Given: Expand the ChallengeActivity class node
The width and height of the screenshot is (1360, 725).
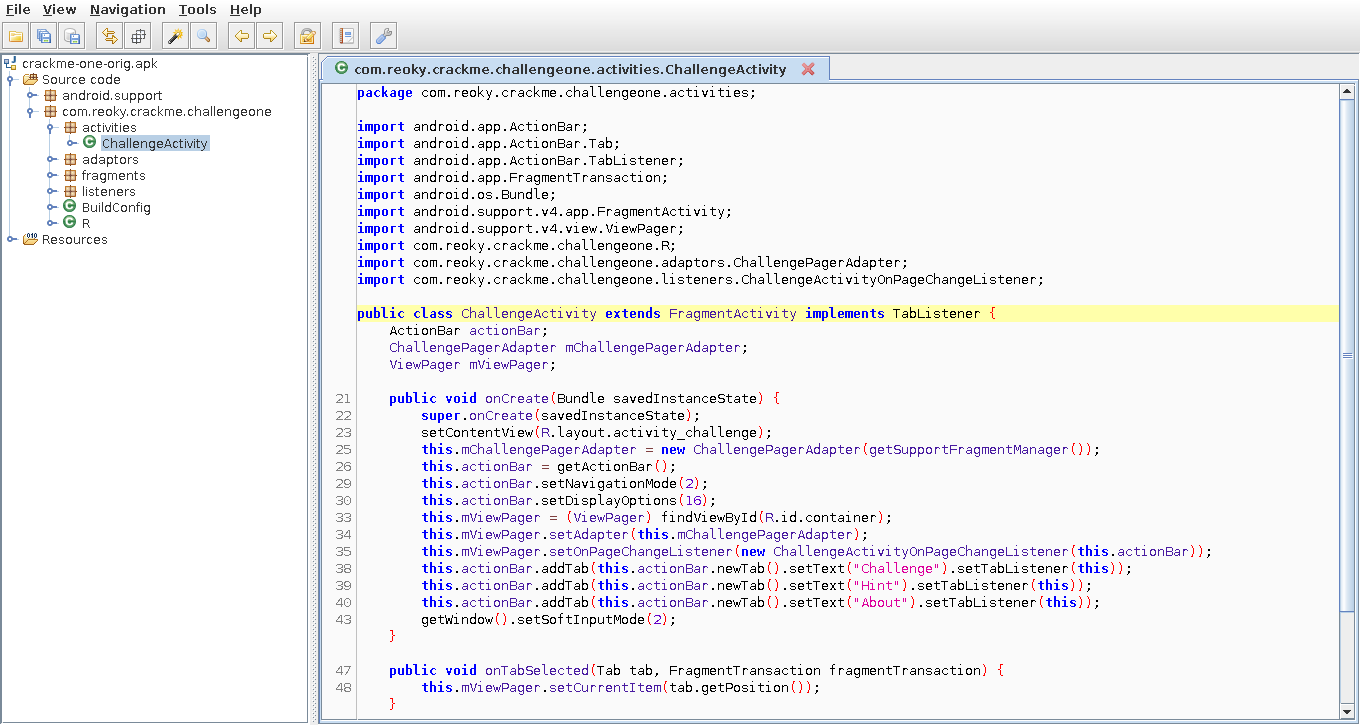Looking at the screenshot, I should [71, 144].
